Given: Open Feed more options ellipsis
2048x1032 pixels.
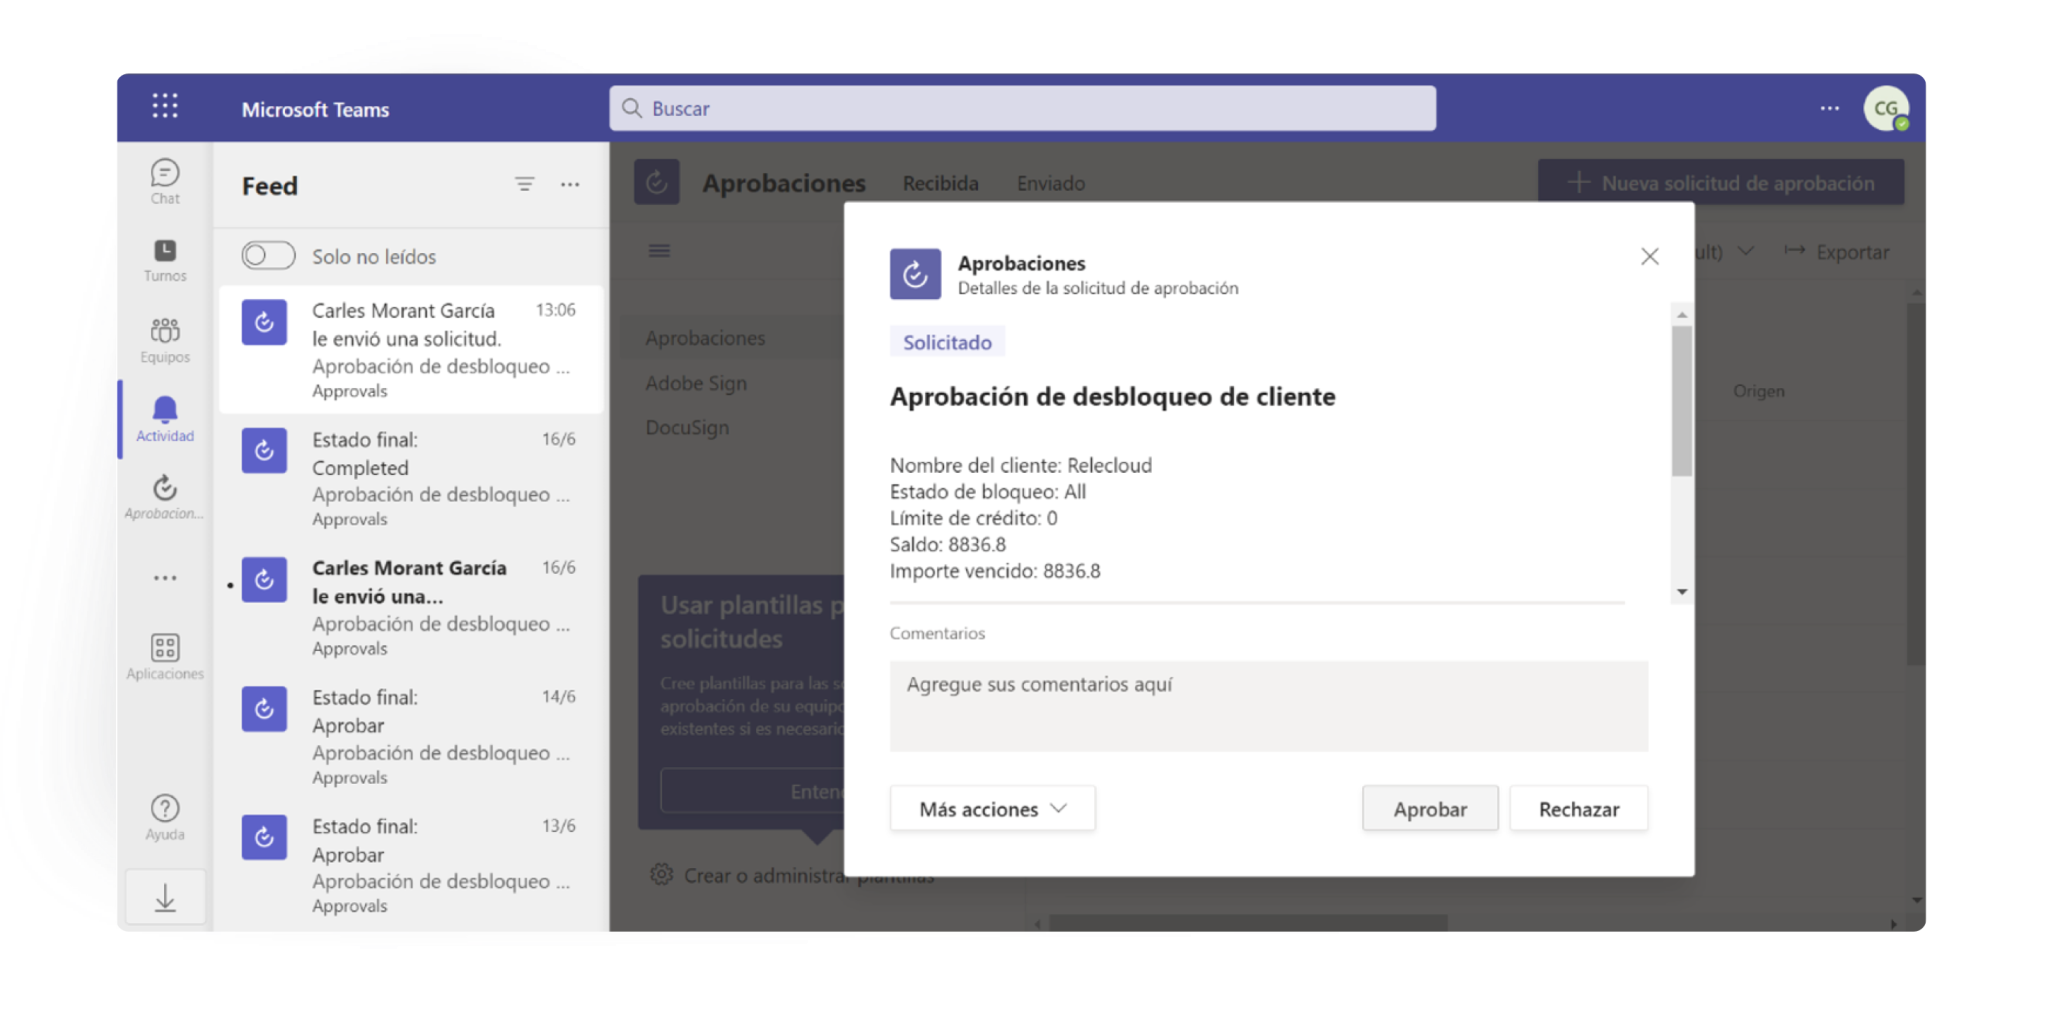Looking at the screenshot, I should tap(570, 184).
